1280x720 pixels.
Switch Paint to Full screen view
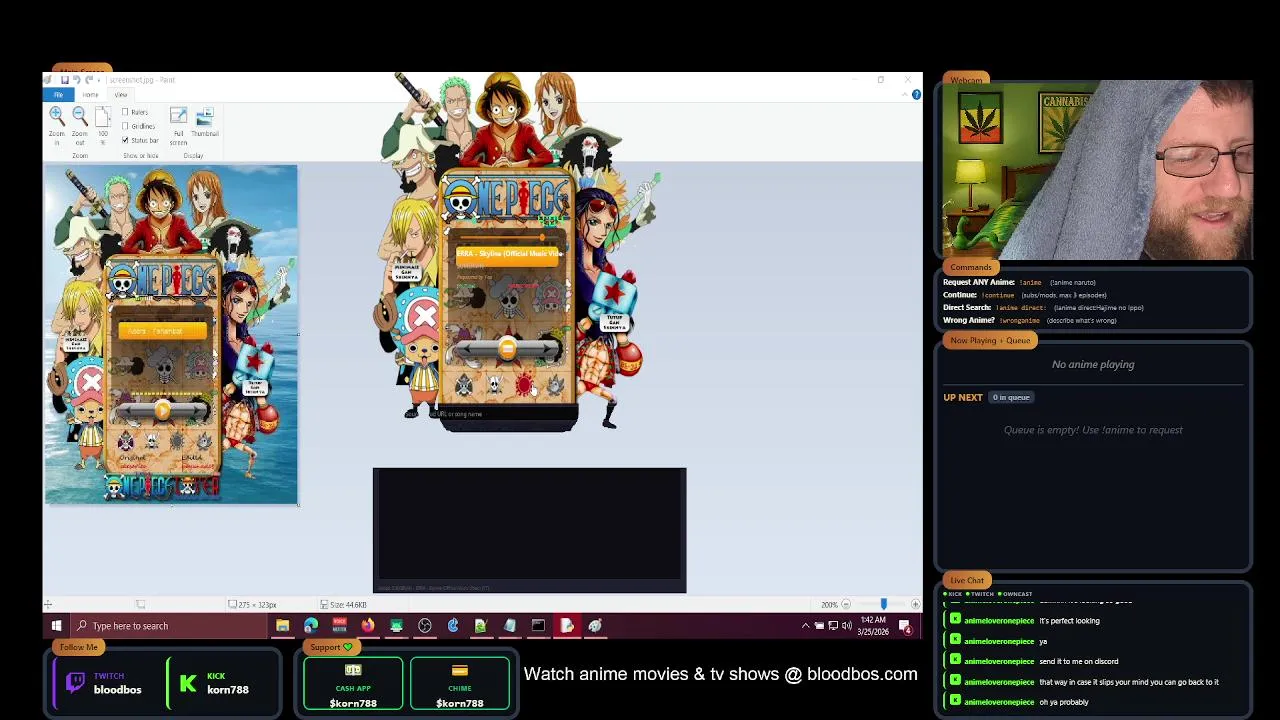(178, 116)
